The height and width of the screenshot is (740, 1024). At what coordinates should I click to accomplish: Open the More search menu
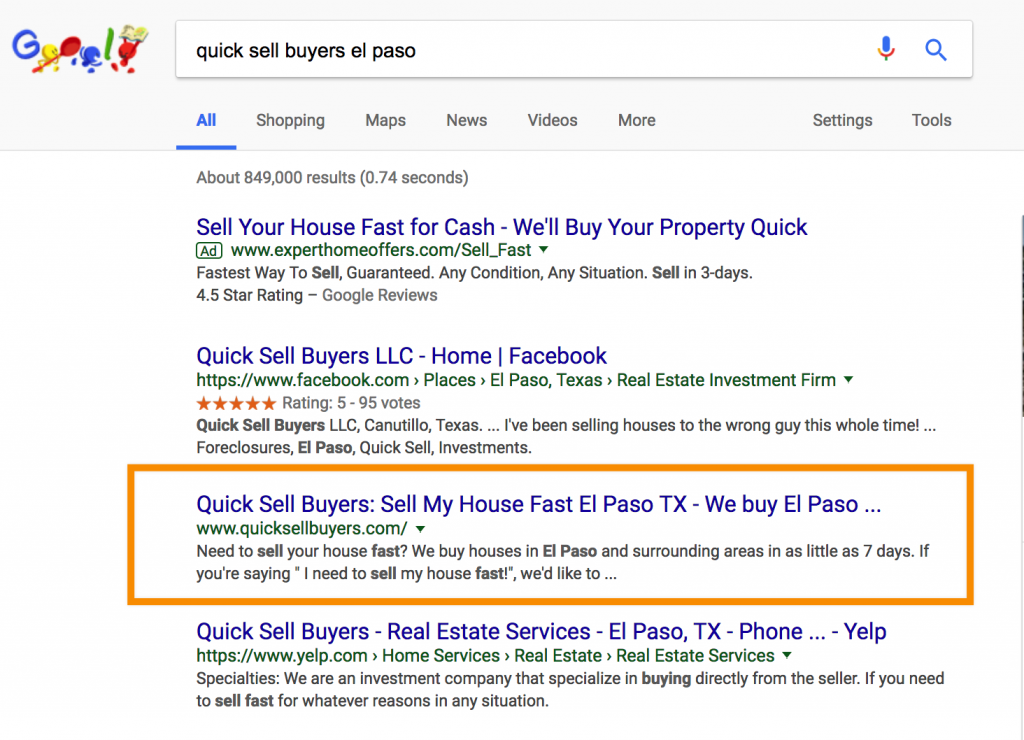point(637,120)
